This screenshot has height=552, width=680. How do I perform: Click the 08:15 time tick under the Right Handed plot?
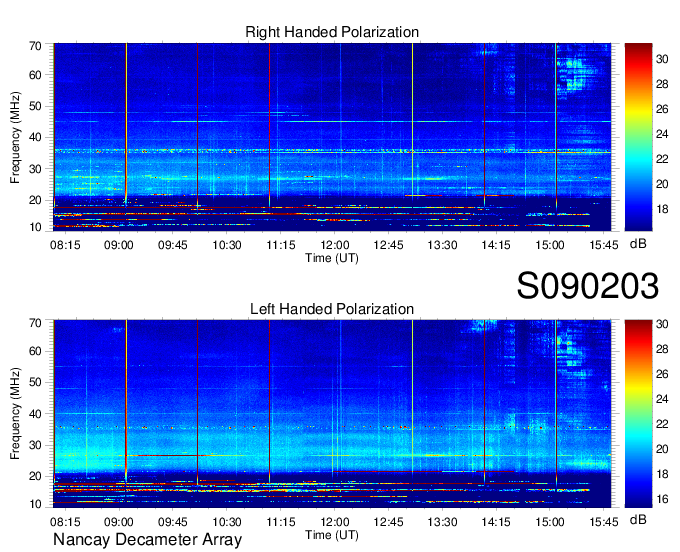65,245
